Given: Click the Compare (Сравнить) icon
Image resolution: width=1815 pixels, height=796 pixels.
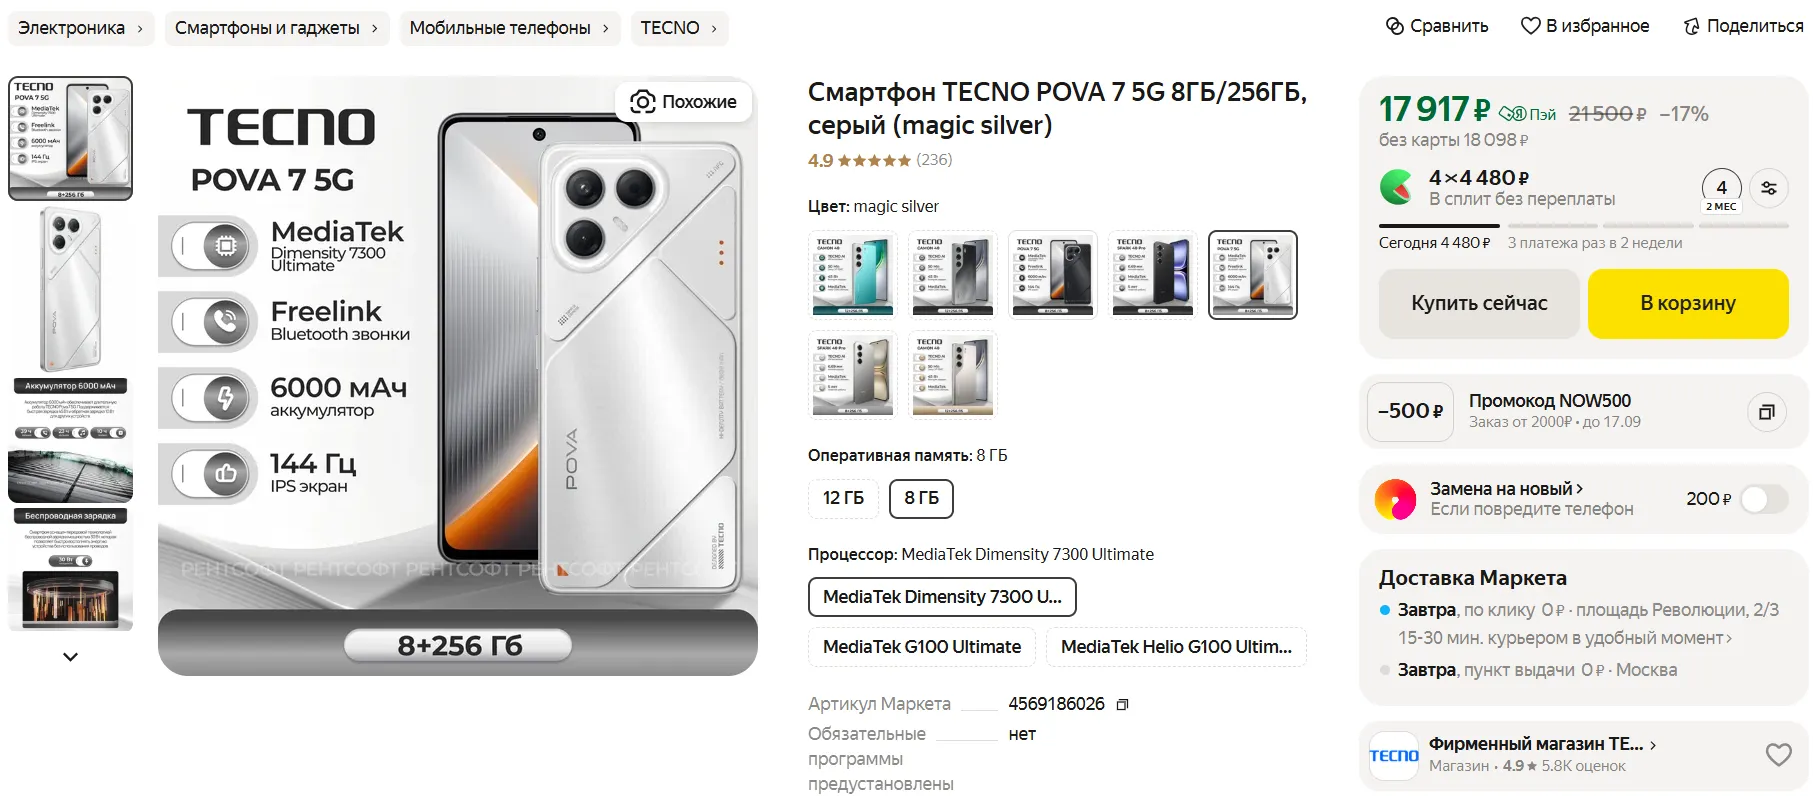Looking at the screenshot, I should [1395, 27].
